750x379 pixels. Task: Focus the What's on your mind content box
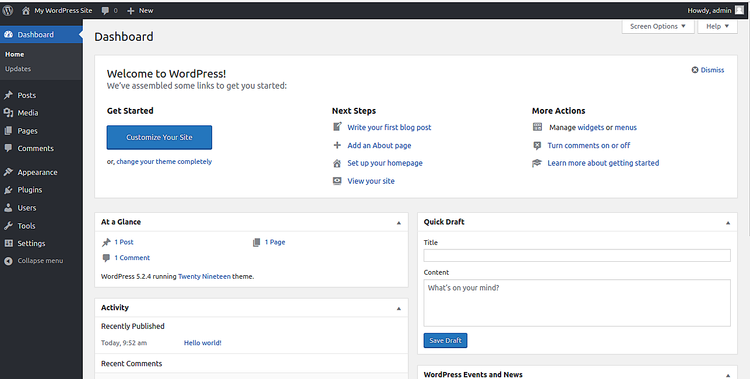pyautogui.click(x=577, y=303)
